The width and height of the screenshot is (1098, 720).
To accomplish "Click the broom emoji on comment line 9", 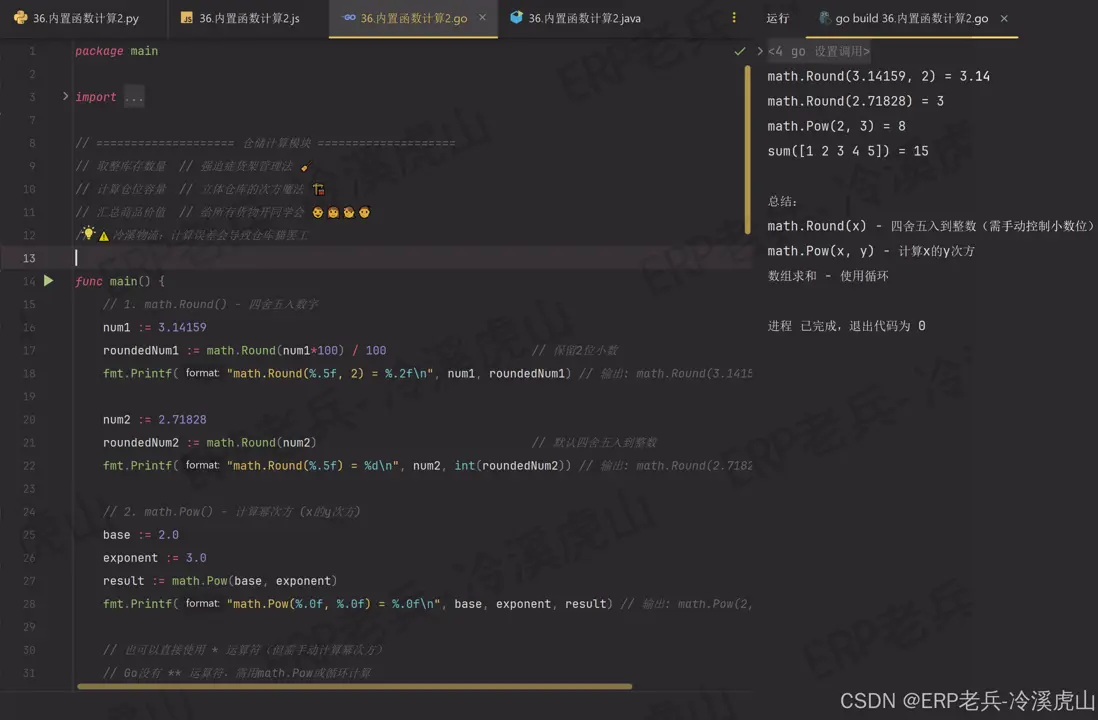I will tap(305, 167).
